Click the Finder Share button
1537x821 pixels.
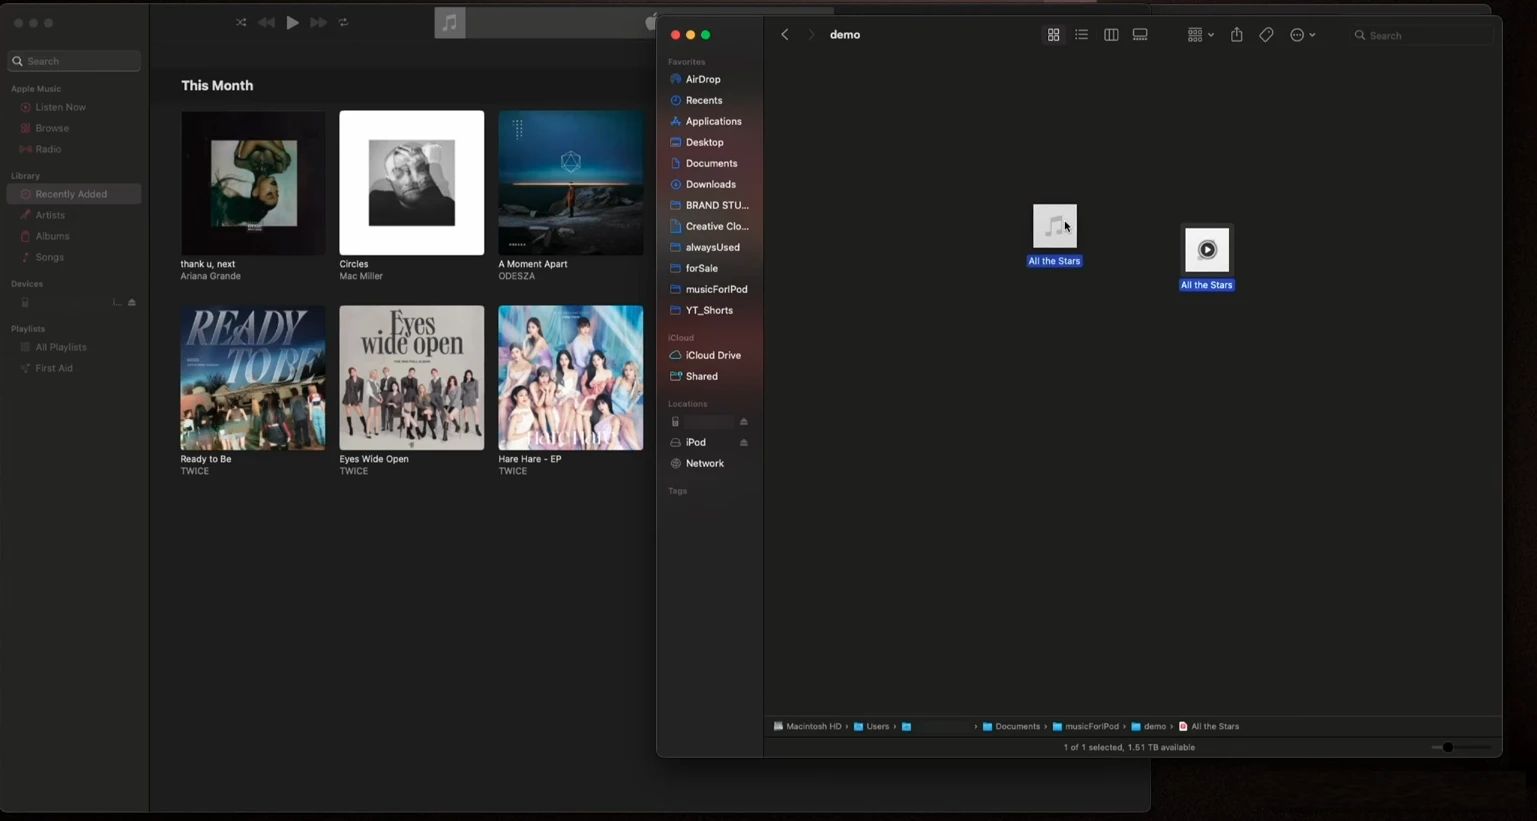pos(1237,35)
